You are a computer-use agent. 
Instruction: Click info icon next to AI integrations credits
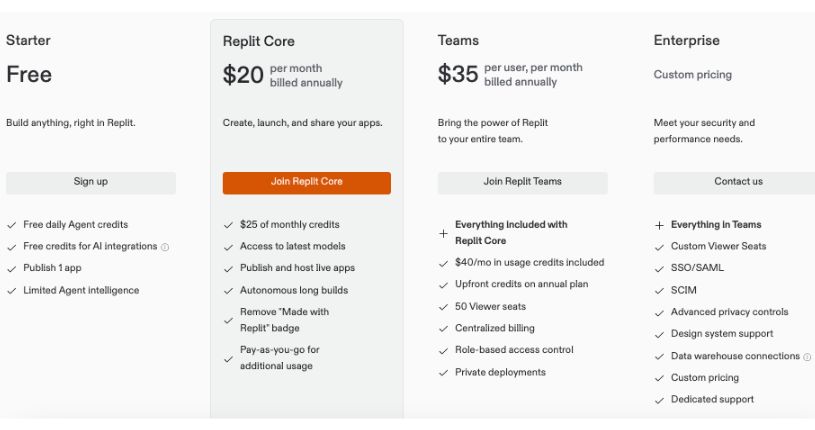(x=165, y=247)
